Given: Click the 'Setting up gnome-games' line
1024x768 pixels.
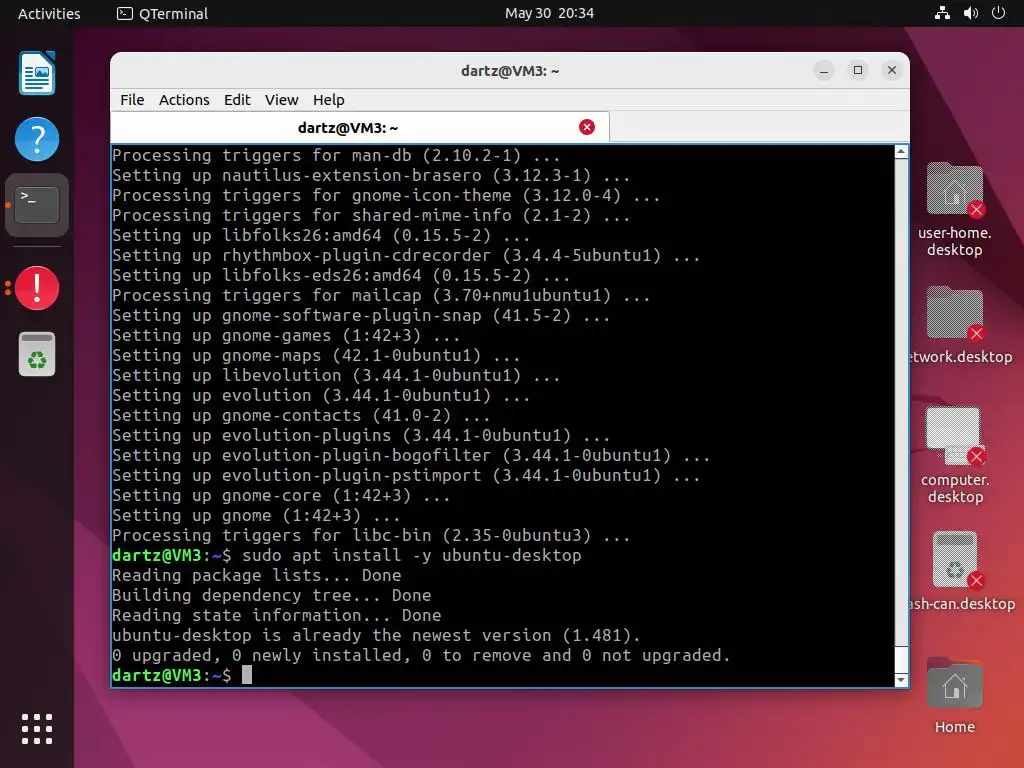Looking at the screenshot, I should pos(286,335).
